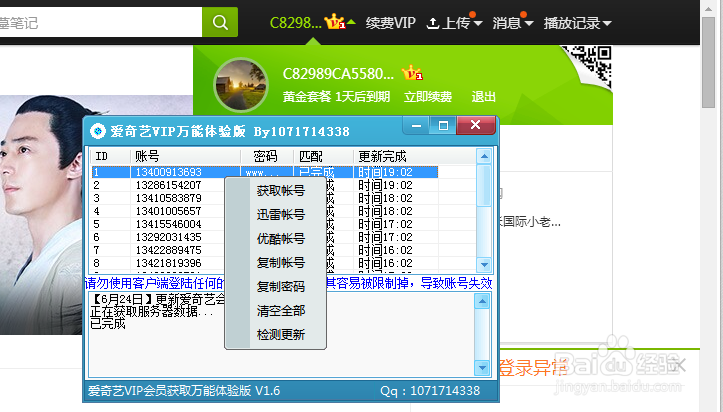Click the 立即续费 link
The height and width of the screenshot is (412, 723).
click(428, 97)
